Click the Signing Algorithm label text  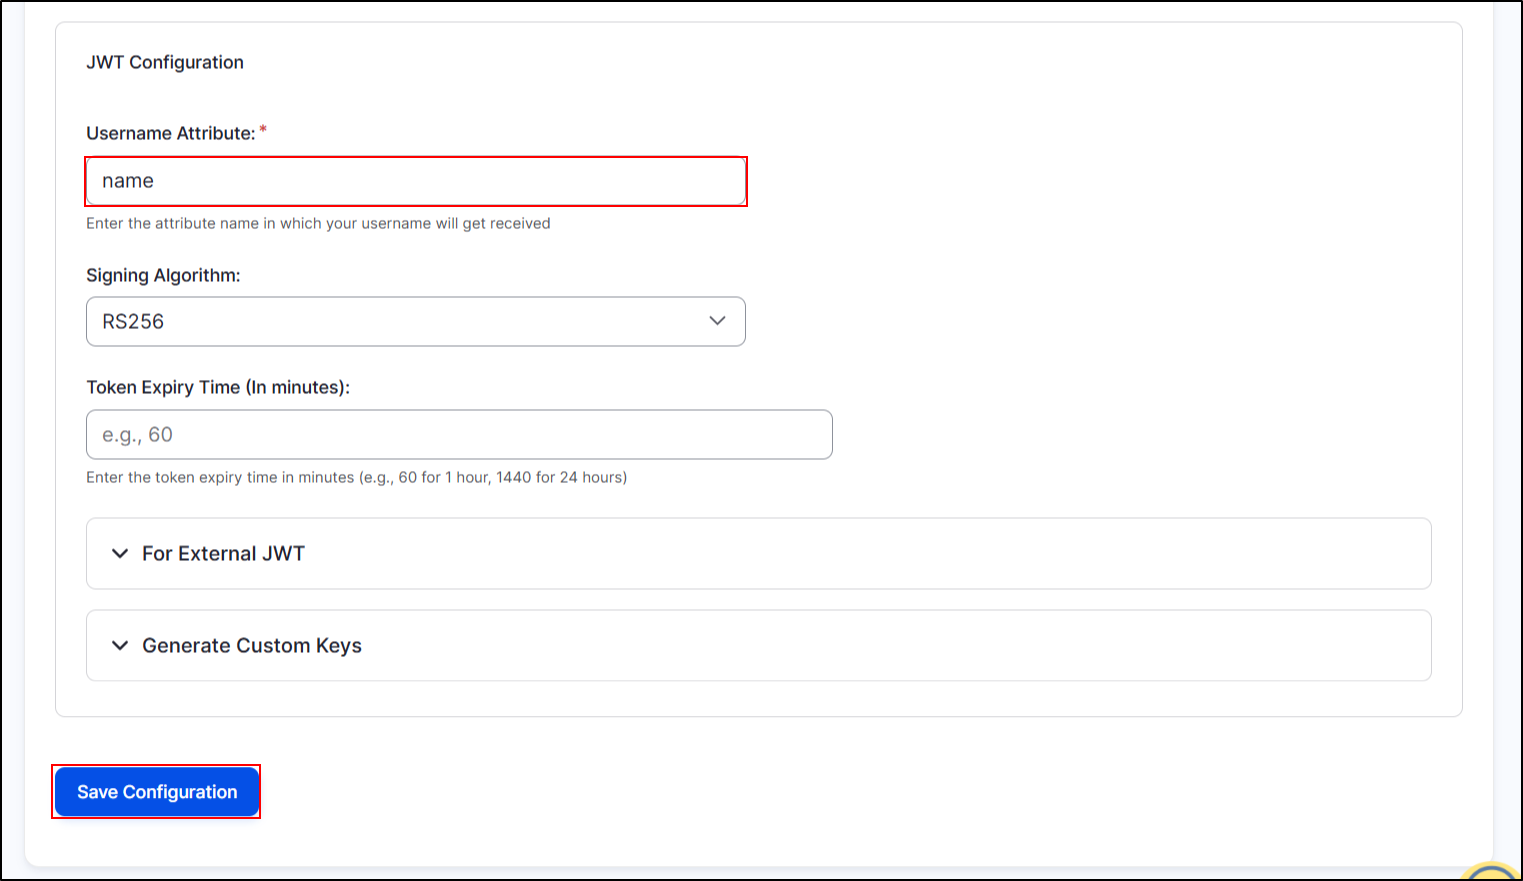pos(163,275)
